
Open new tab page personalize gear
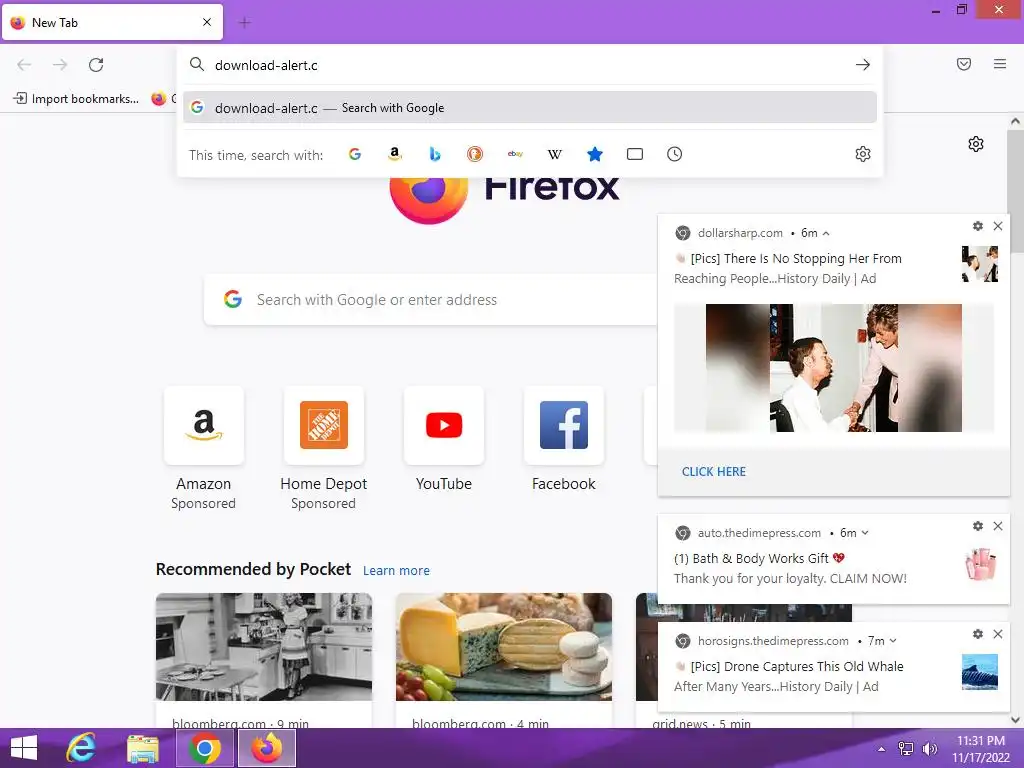pyautogui.click(x=976, y=144)
